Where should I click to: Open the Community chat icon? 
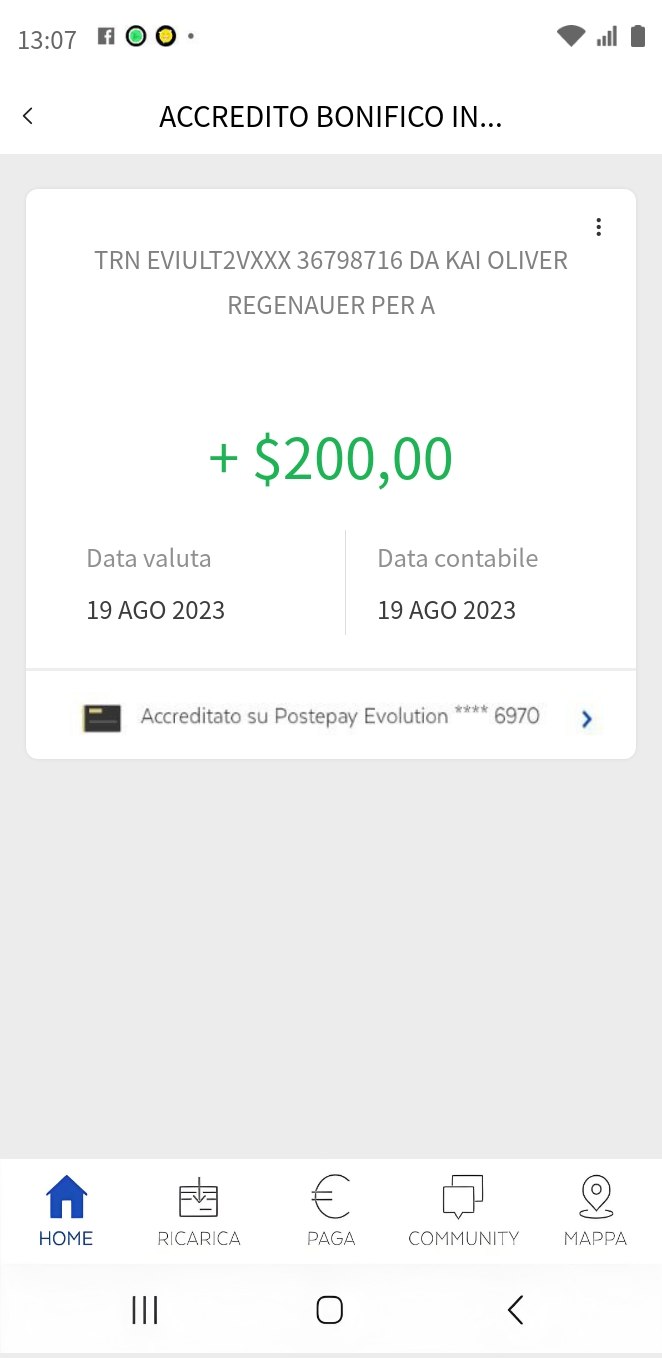point(463,1196)
